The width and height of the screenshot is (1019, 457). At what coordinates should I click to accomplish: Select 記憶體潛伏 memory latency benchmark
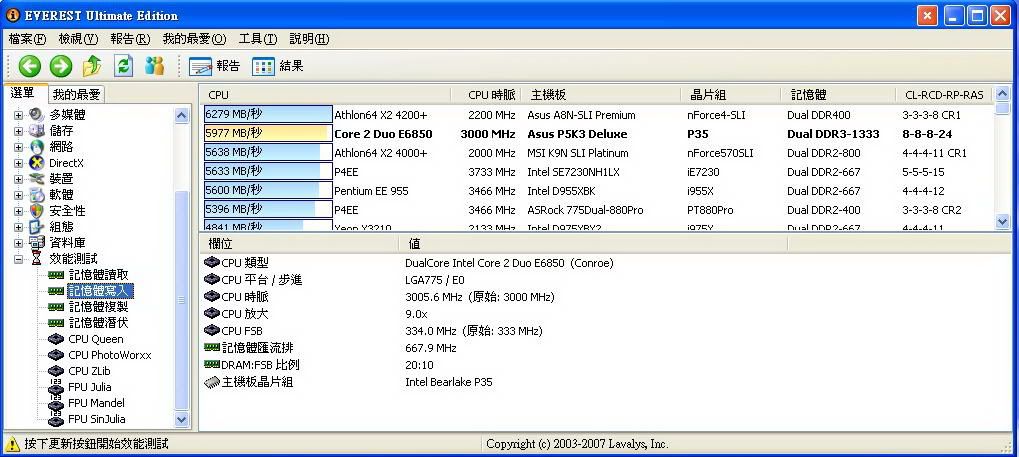pyautogui.click(x=99, y=323)
